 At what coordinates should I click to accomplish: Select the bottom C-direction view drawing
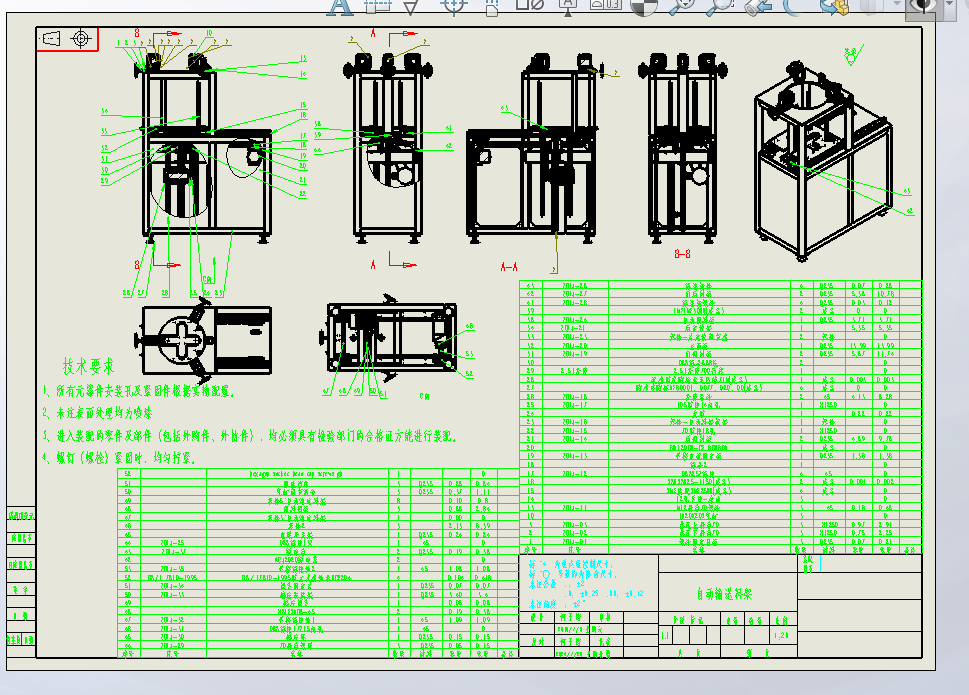point(388,339)
